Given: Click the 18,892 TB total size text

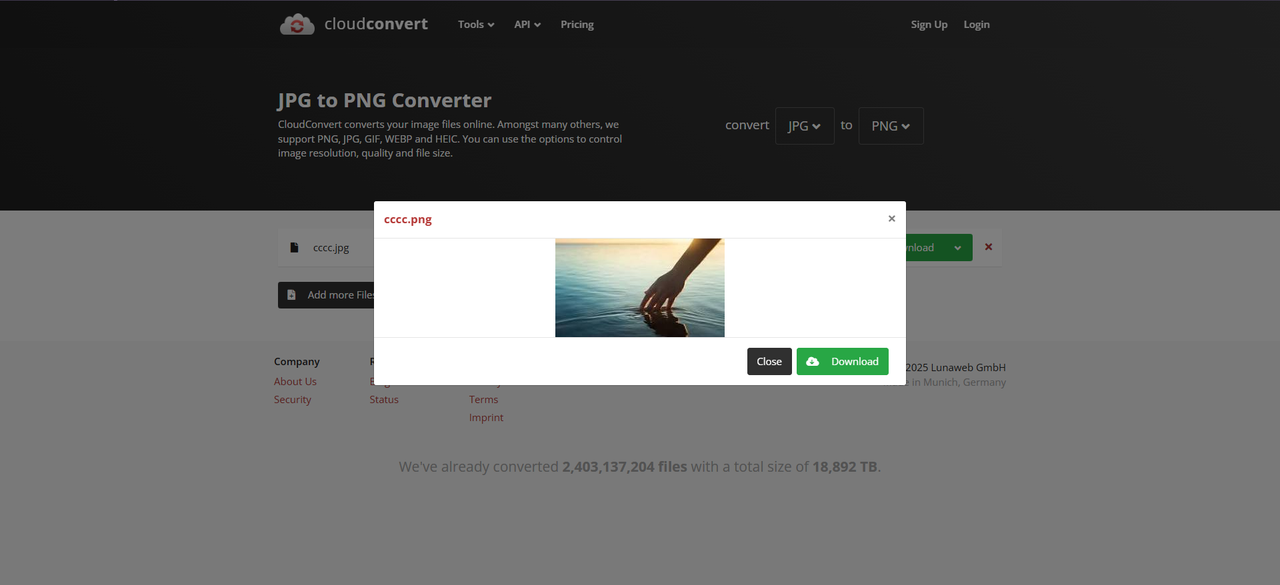Looking at the screenshot, I should pos(845,466).
